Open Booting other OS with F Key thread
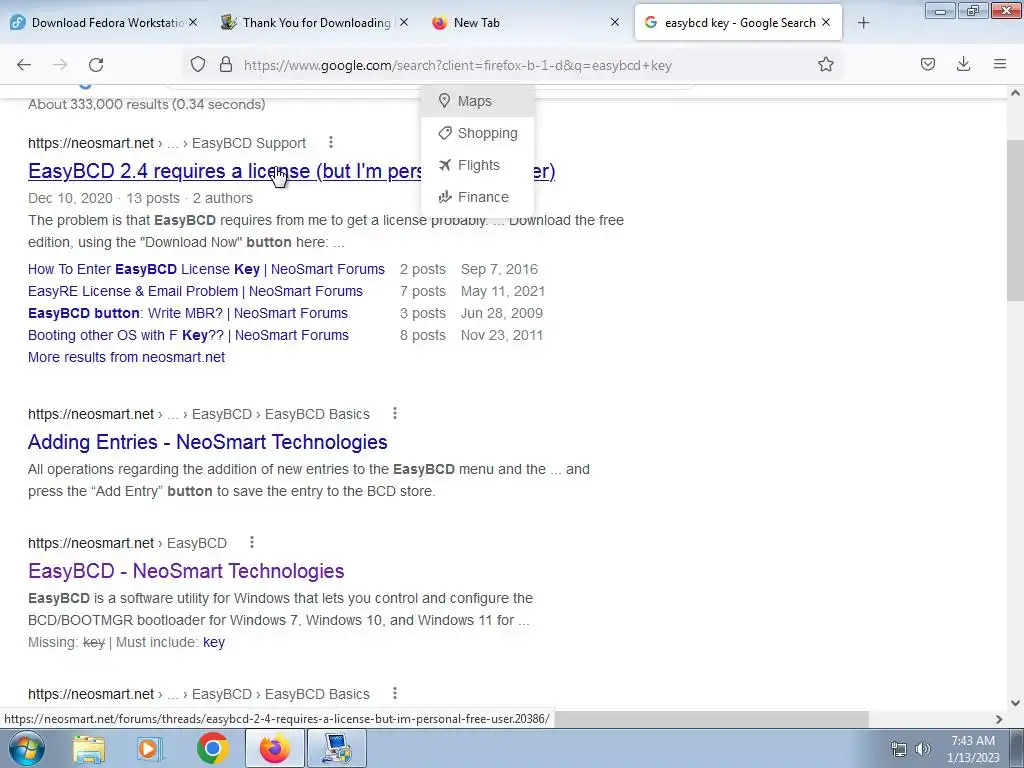1024x768 pixels. click(x=188, y=335)
